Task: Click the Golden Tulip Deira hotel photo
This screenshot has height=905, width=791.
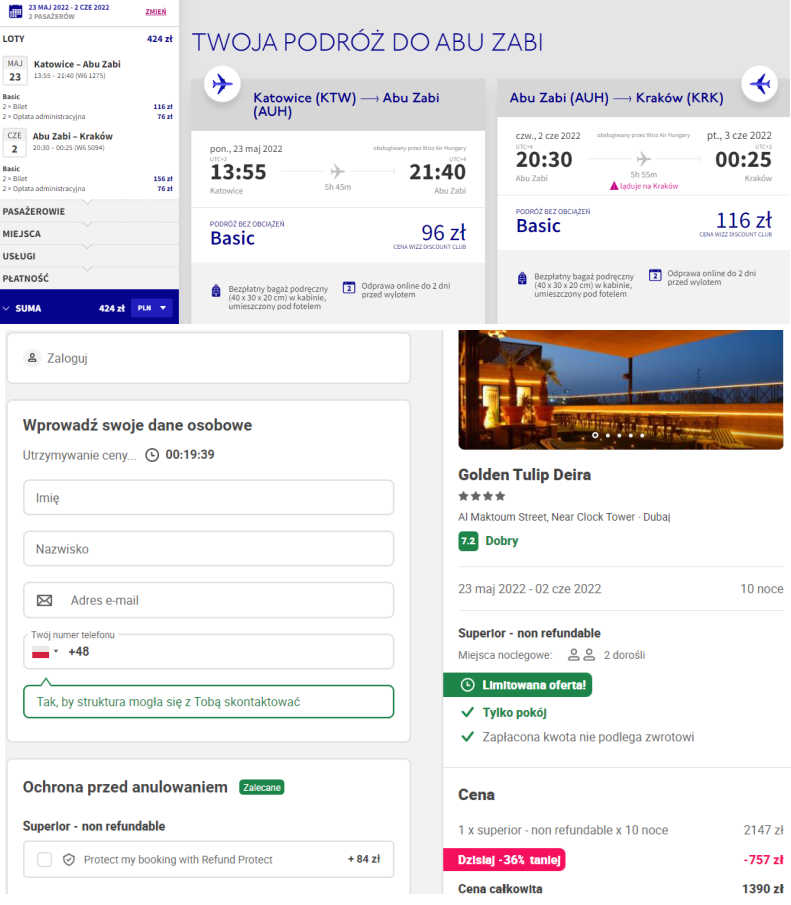Action: (x=621, y=390)
